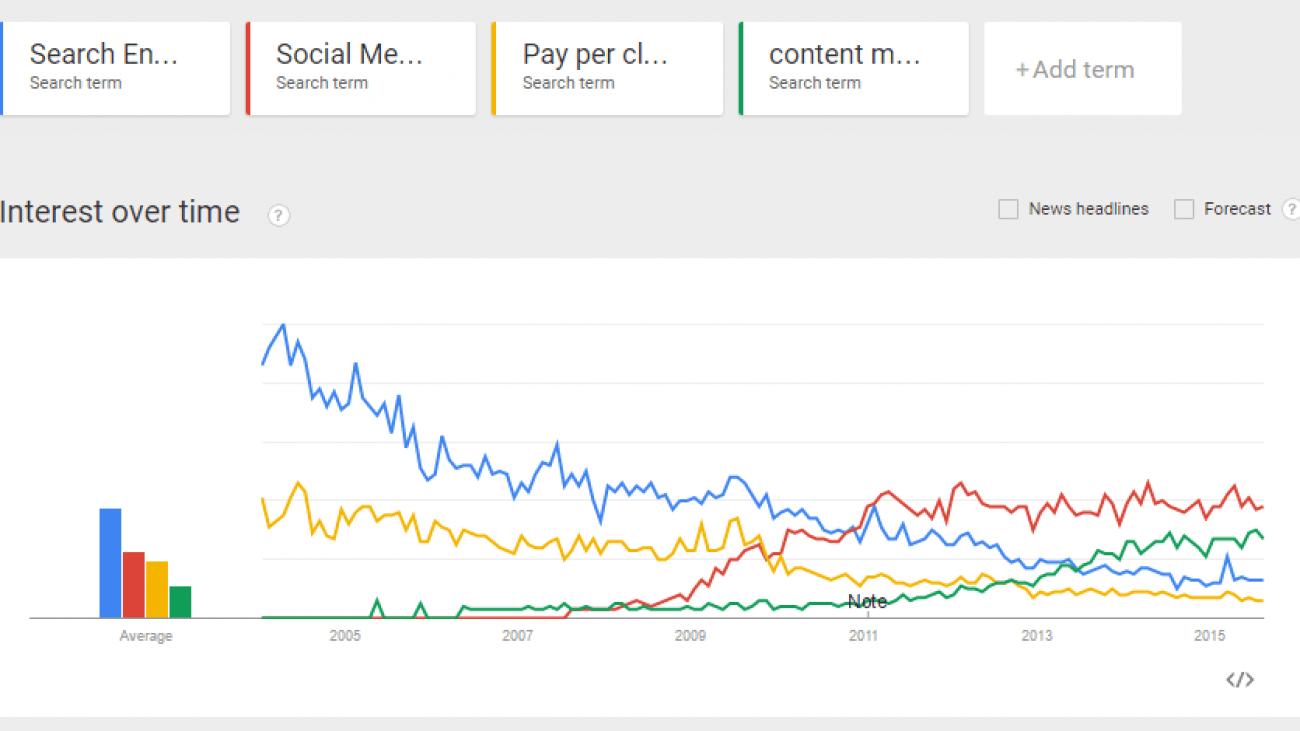Image resolution: width=1300 pixels, height=731 pixels.
Task: Click the 2015 label on the time axis
Action: click(1210, 636)
